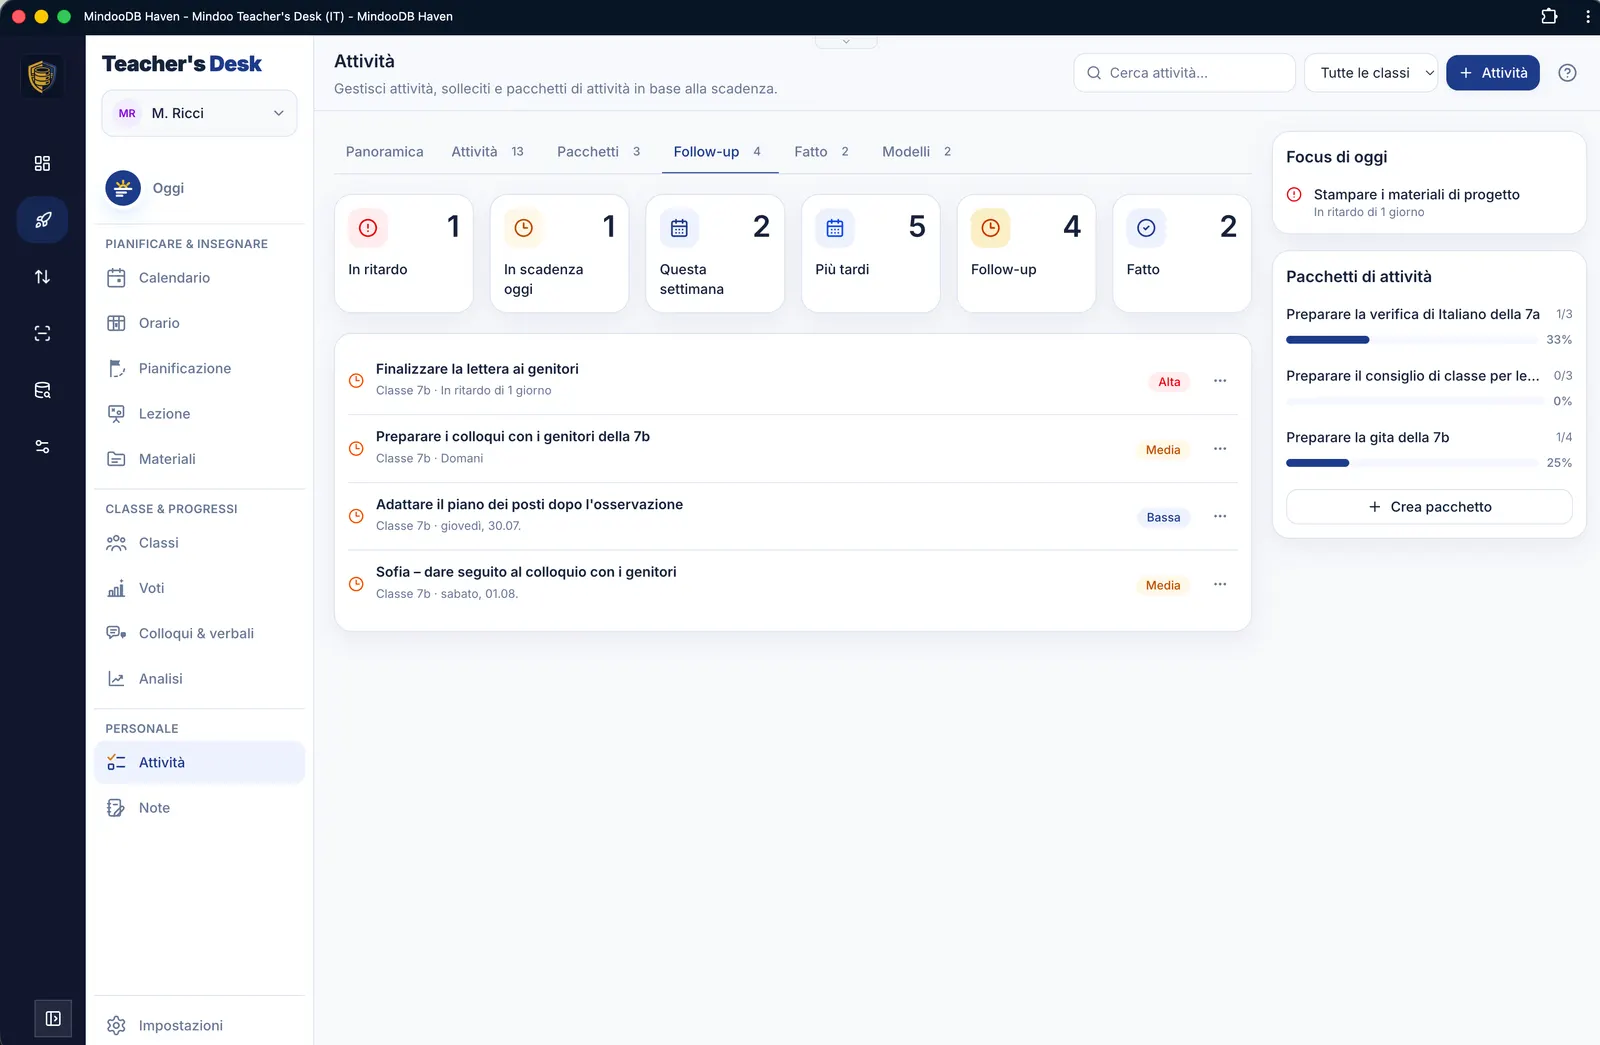Open Oggi in the sidebar
The width and height of the screenshot is (1600, 1045).
point(199,188)
